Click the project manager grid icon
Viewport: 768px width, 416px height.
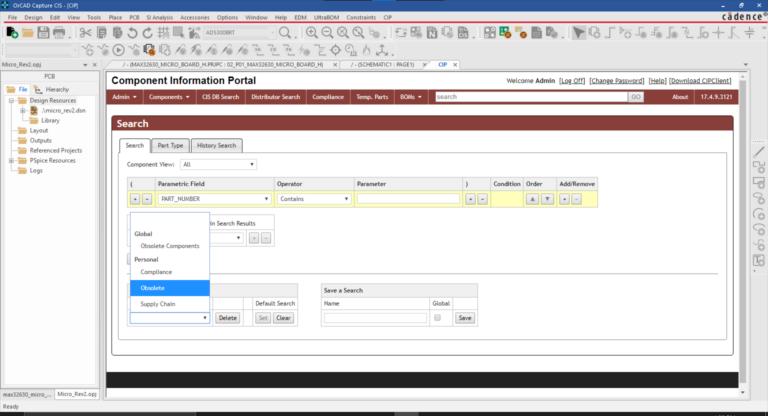click(x=489, y=33)
